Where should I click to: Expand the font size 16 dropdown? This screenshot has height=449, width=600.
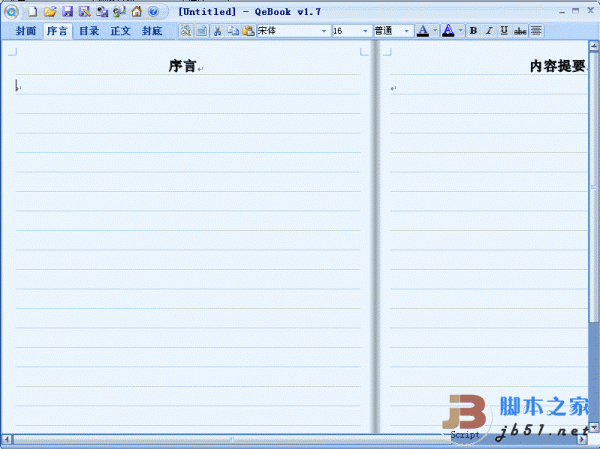click(365, 31)
